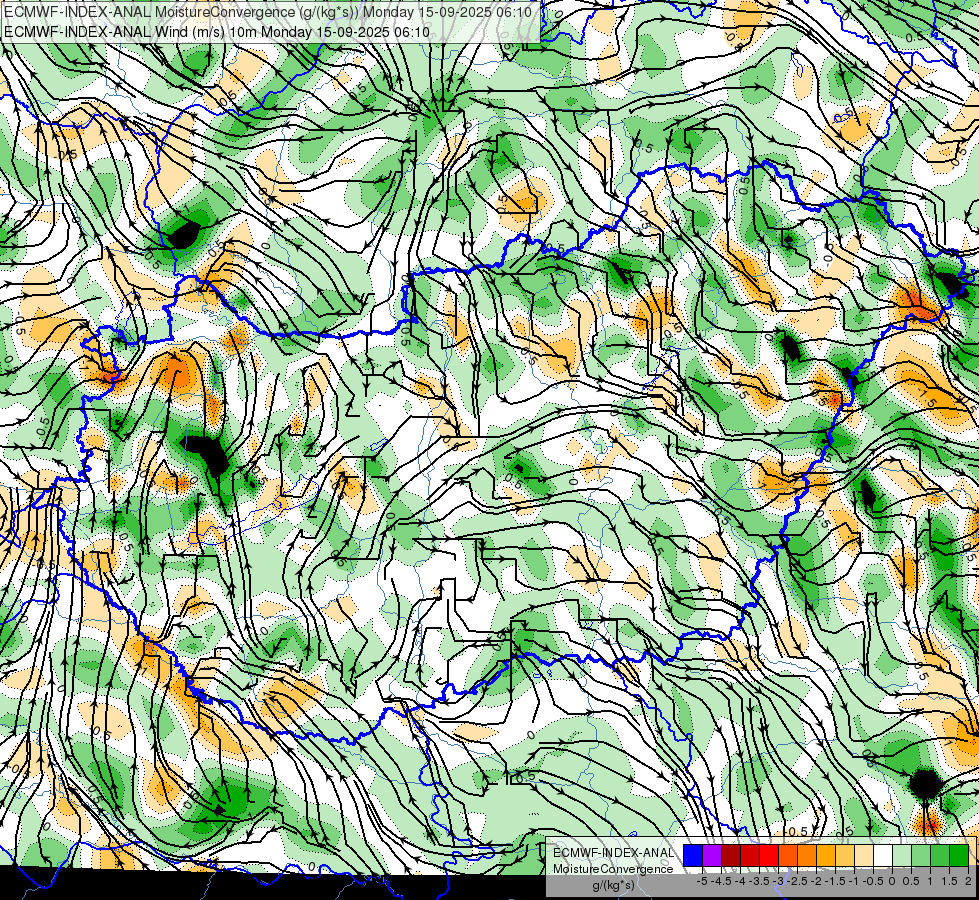Click the orange swatch between -2.5 and -2

[x=807, y=855]
